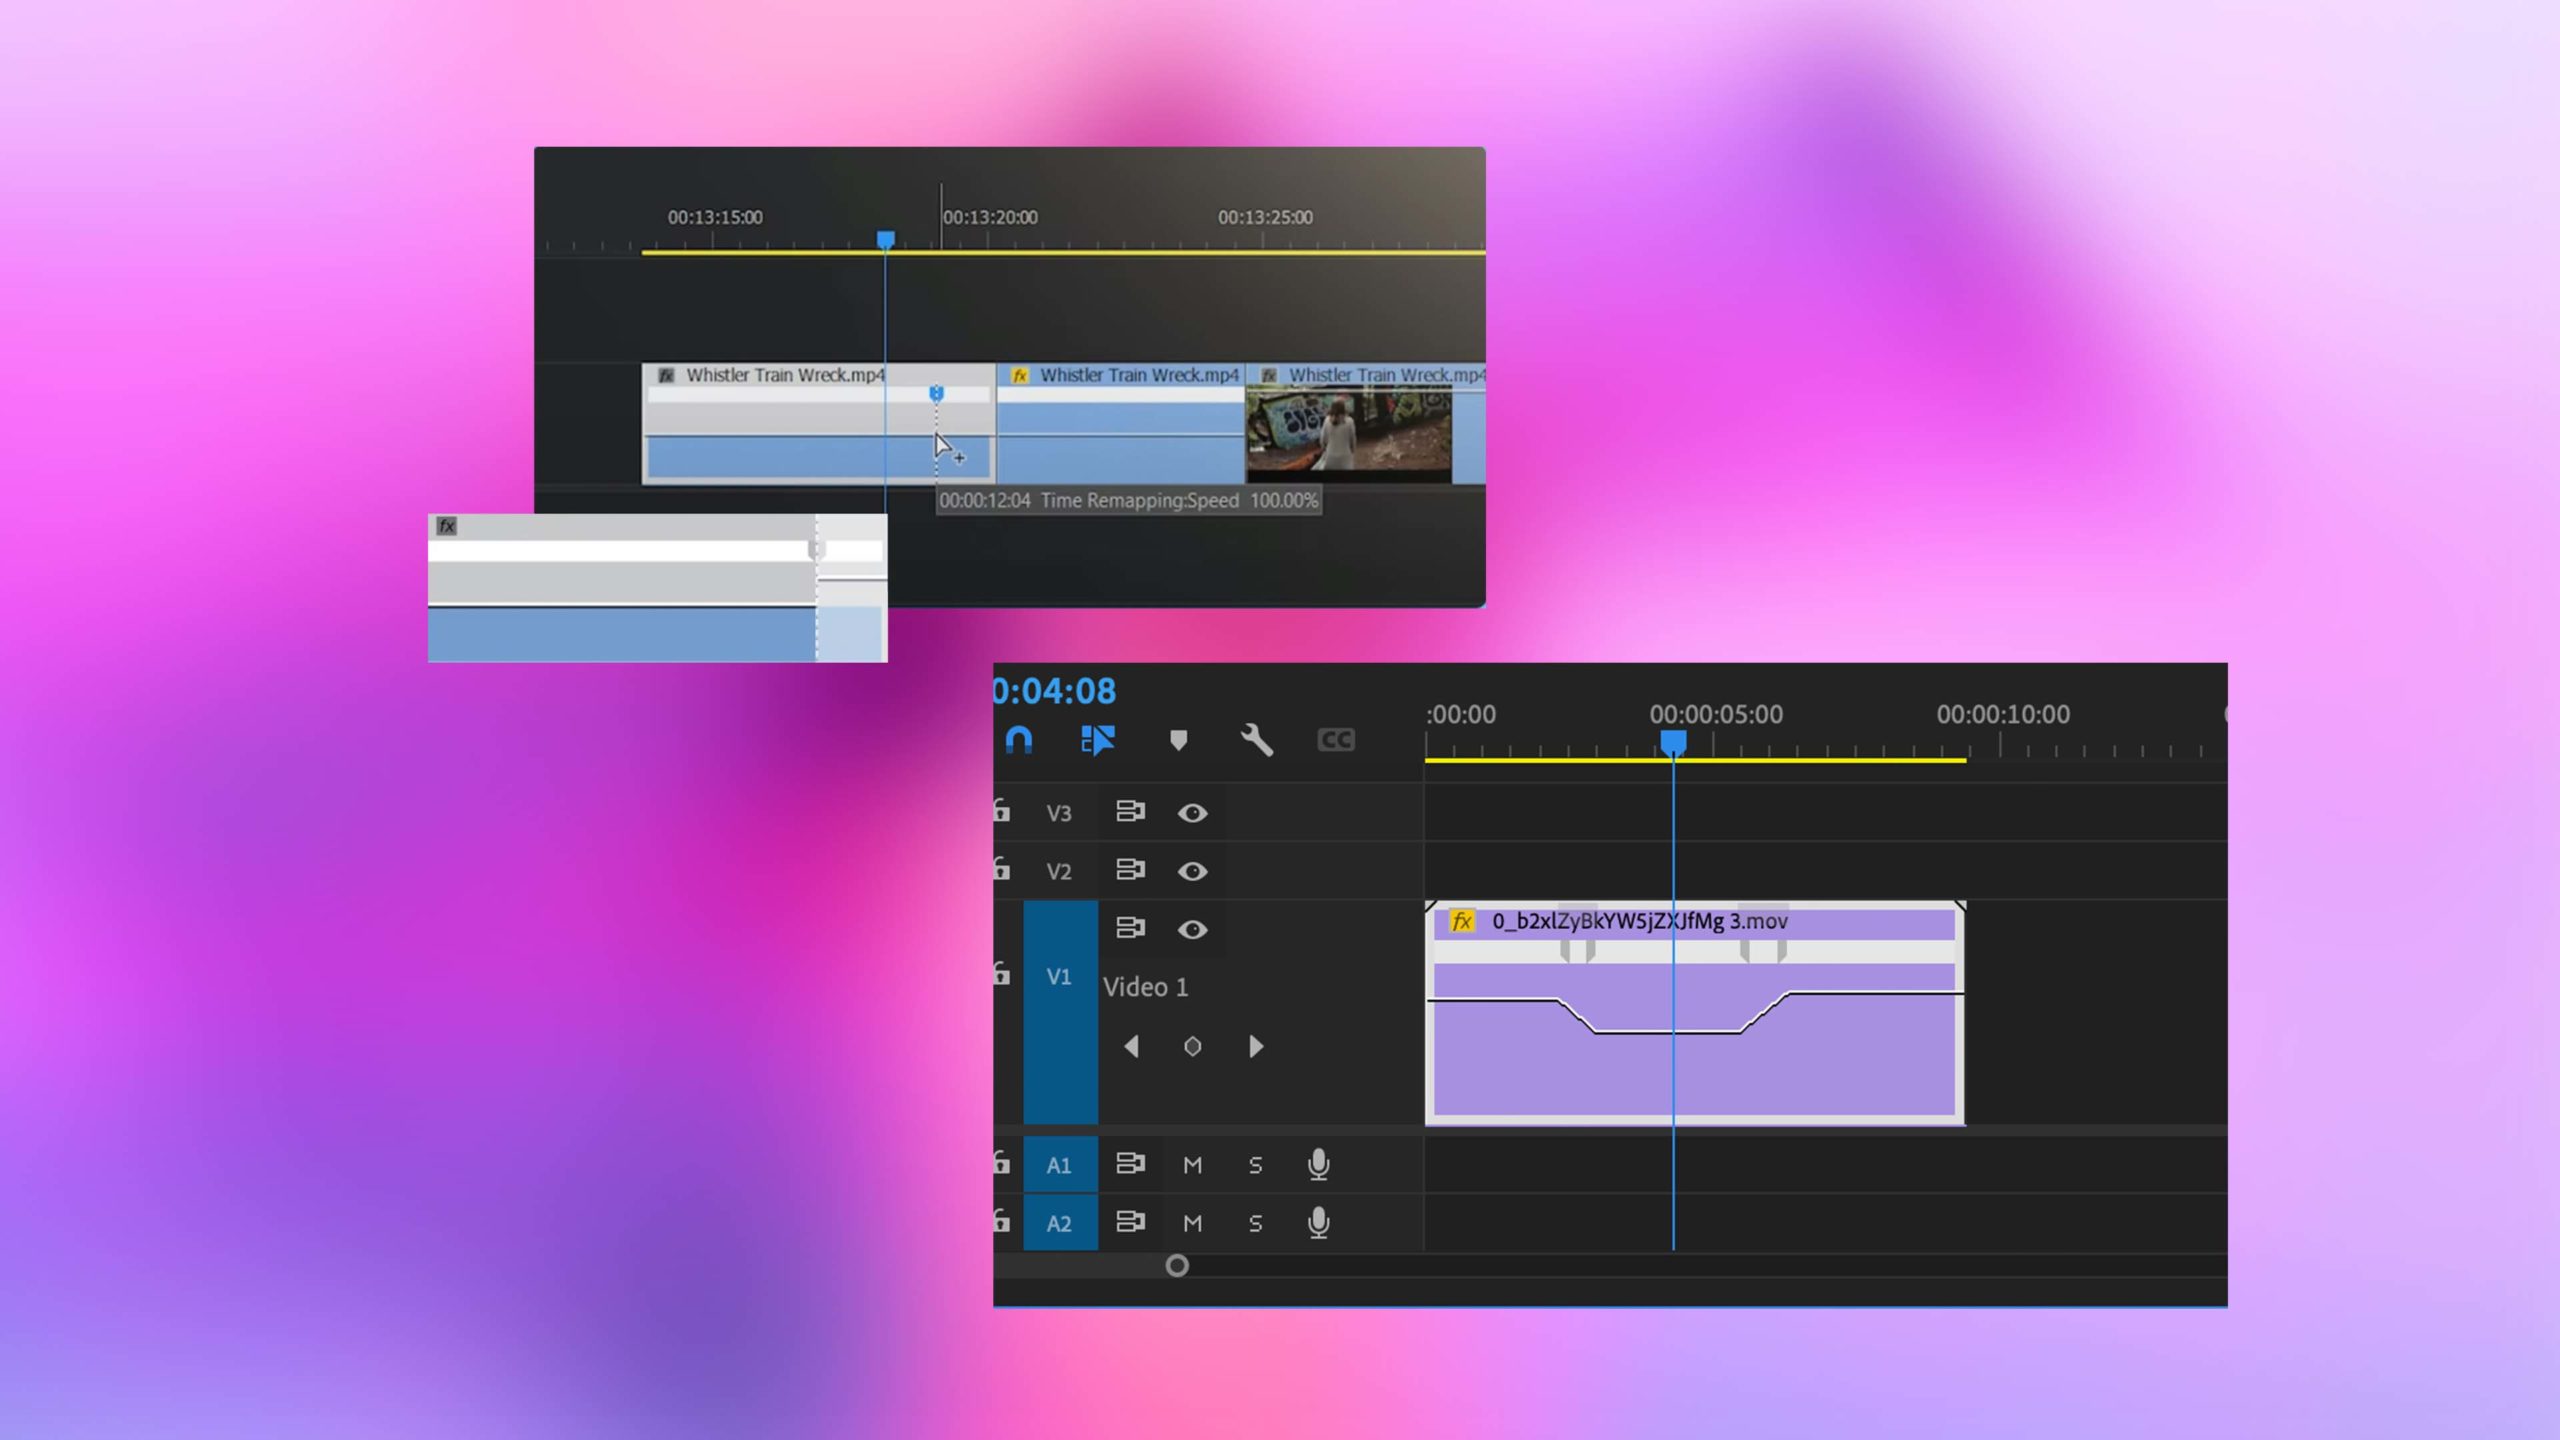Toggle Linked Selection icon
The height and width of the screenshot is (1440, 2560).
point(1097,740)
